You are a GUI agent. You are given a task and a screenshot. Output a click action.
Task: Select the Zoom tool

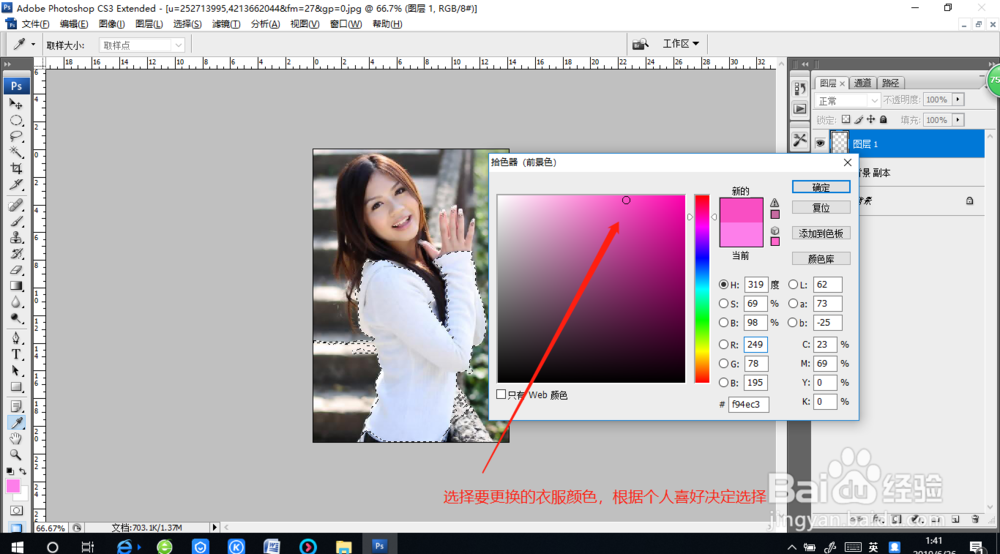pos(16,455)
